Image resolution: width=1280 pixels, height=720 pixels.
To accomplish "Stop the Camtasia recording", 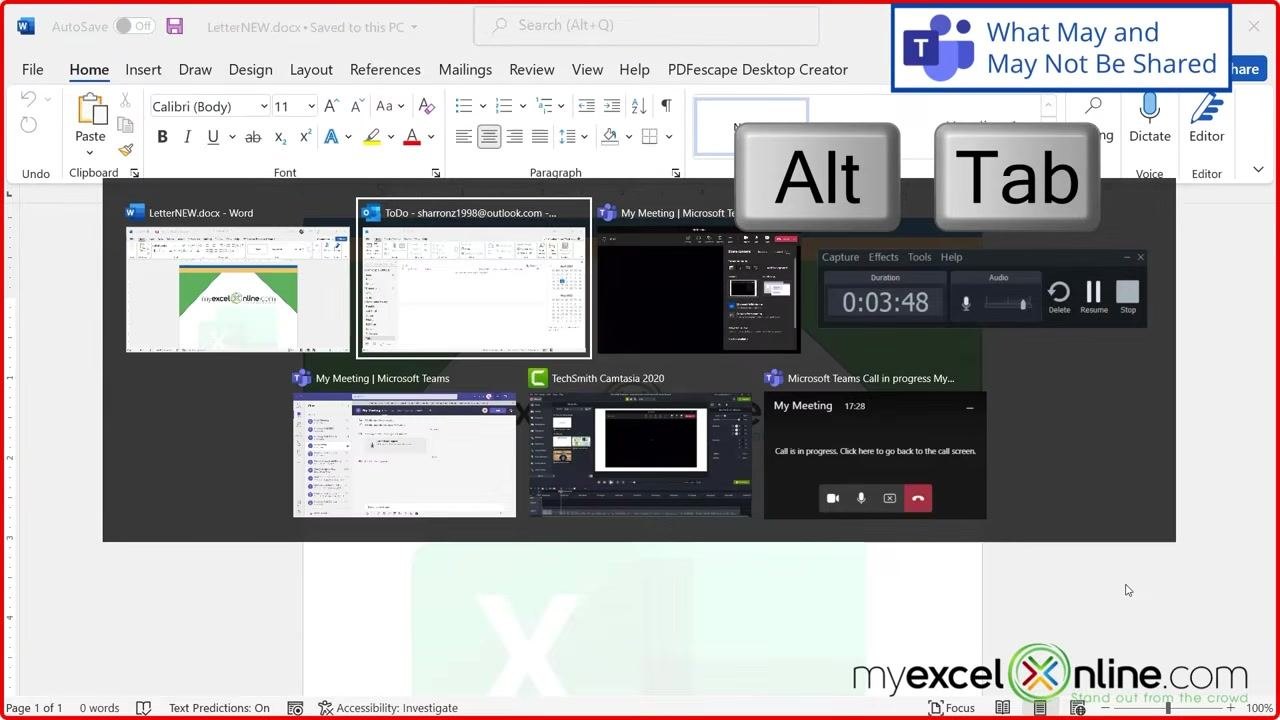I will tap(1128, 297).
